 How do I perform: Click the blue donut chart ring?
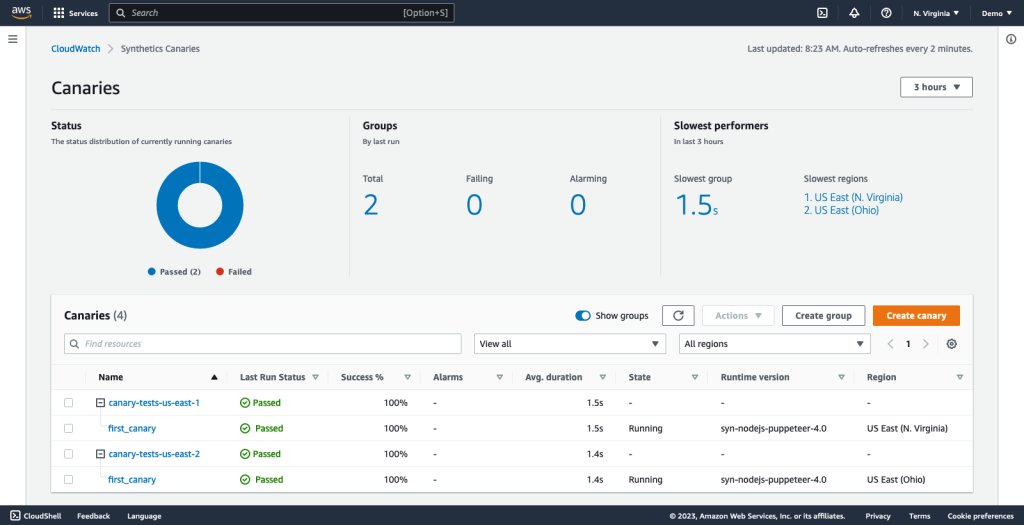167,206
